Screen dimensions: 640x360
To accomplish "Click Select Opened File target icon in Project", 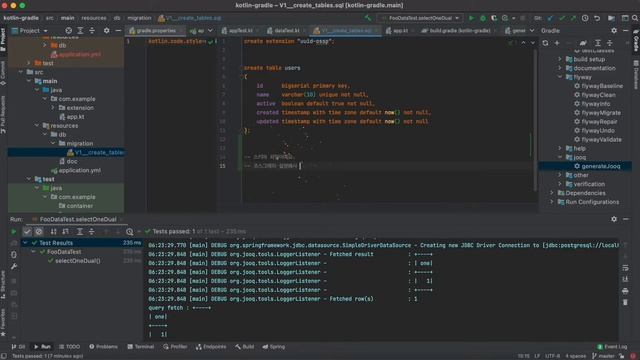I will tap(69, 31).
